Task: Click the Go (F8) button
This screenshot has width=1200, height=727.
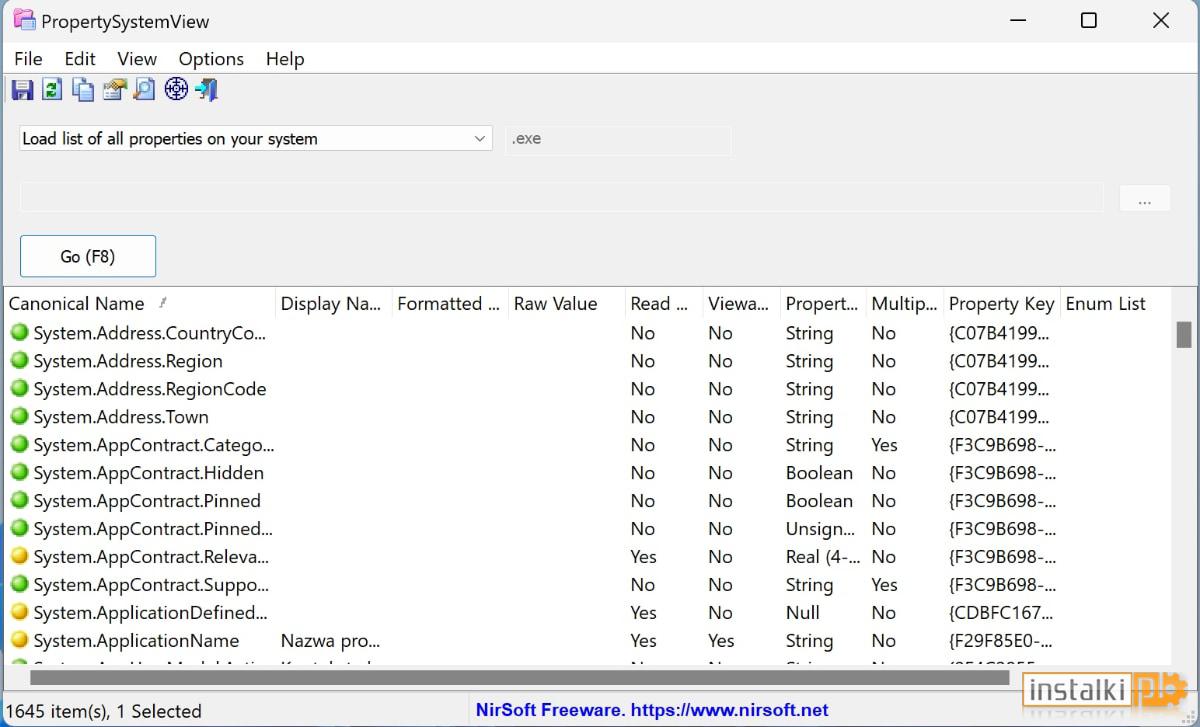Action: pos(88,256)
